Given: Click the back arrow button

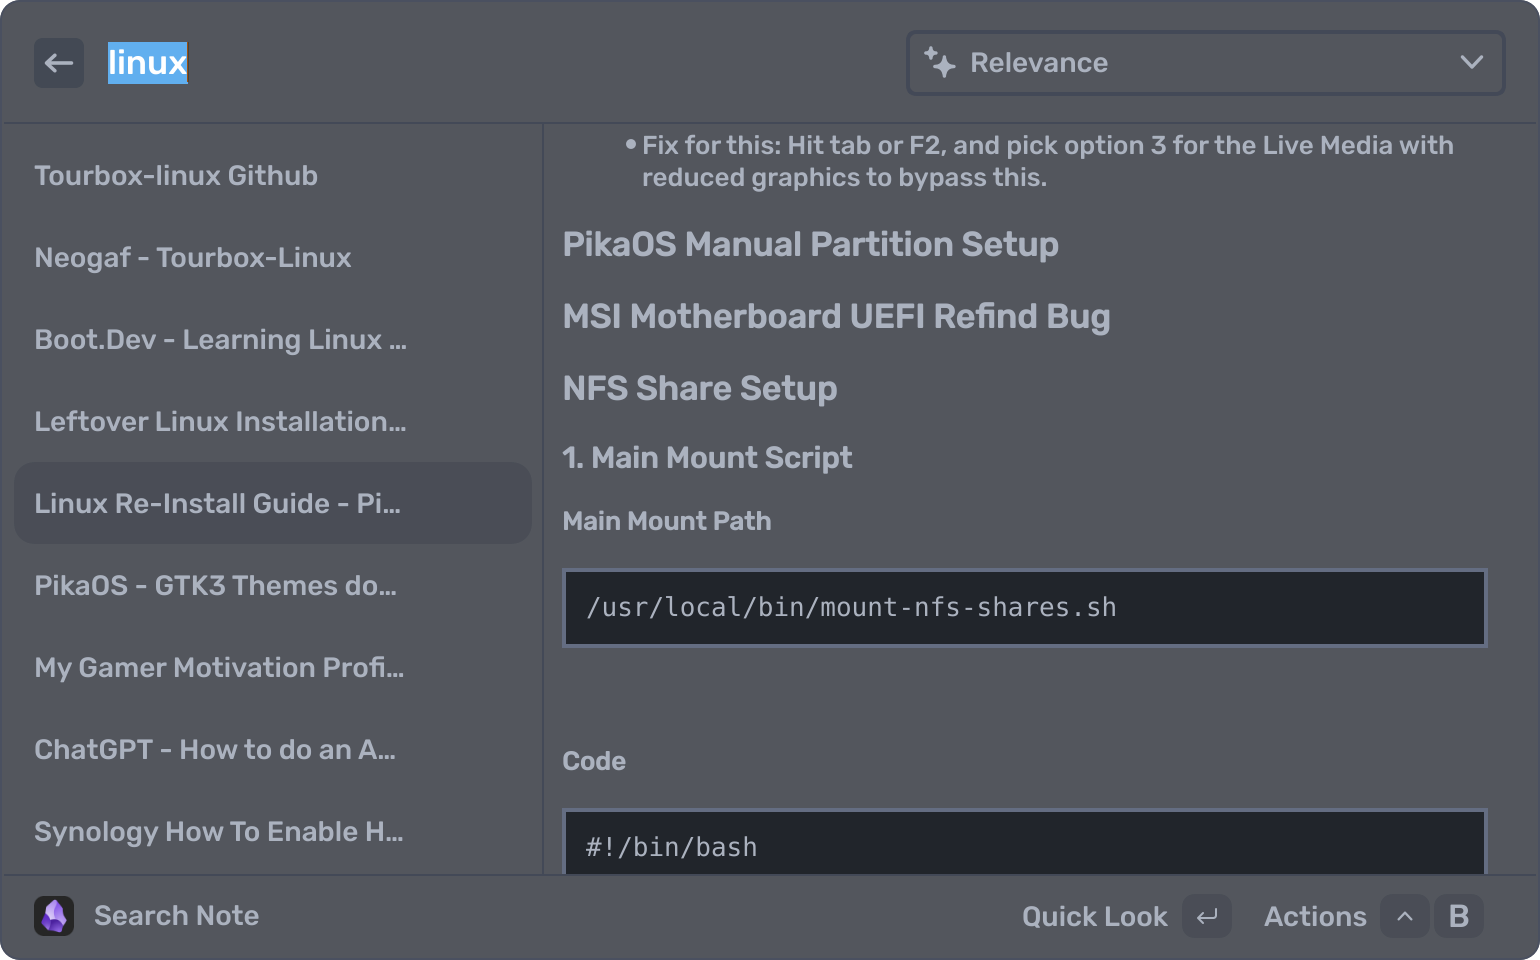Looking at the screenshot, I should pyautogui.click(x=59, y=63).
